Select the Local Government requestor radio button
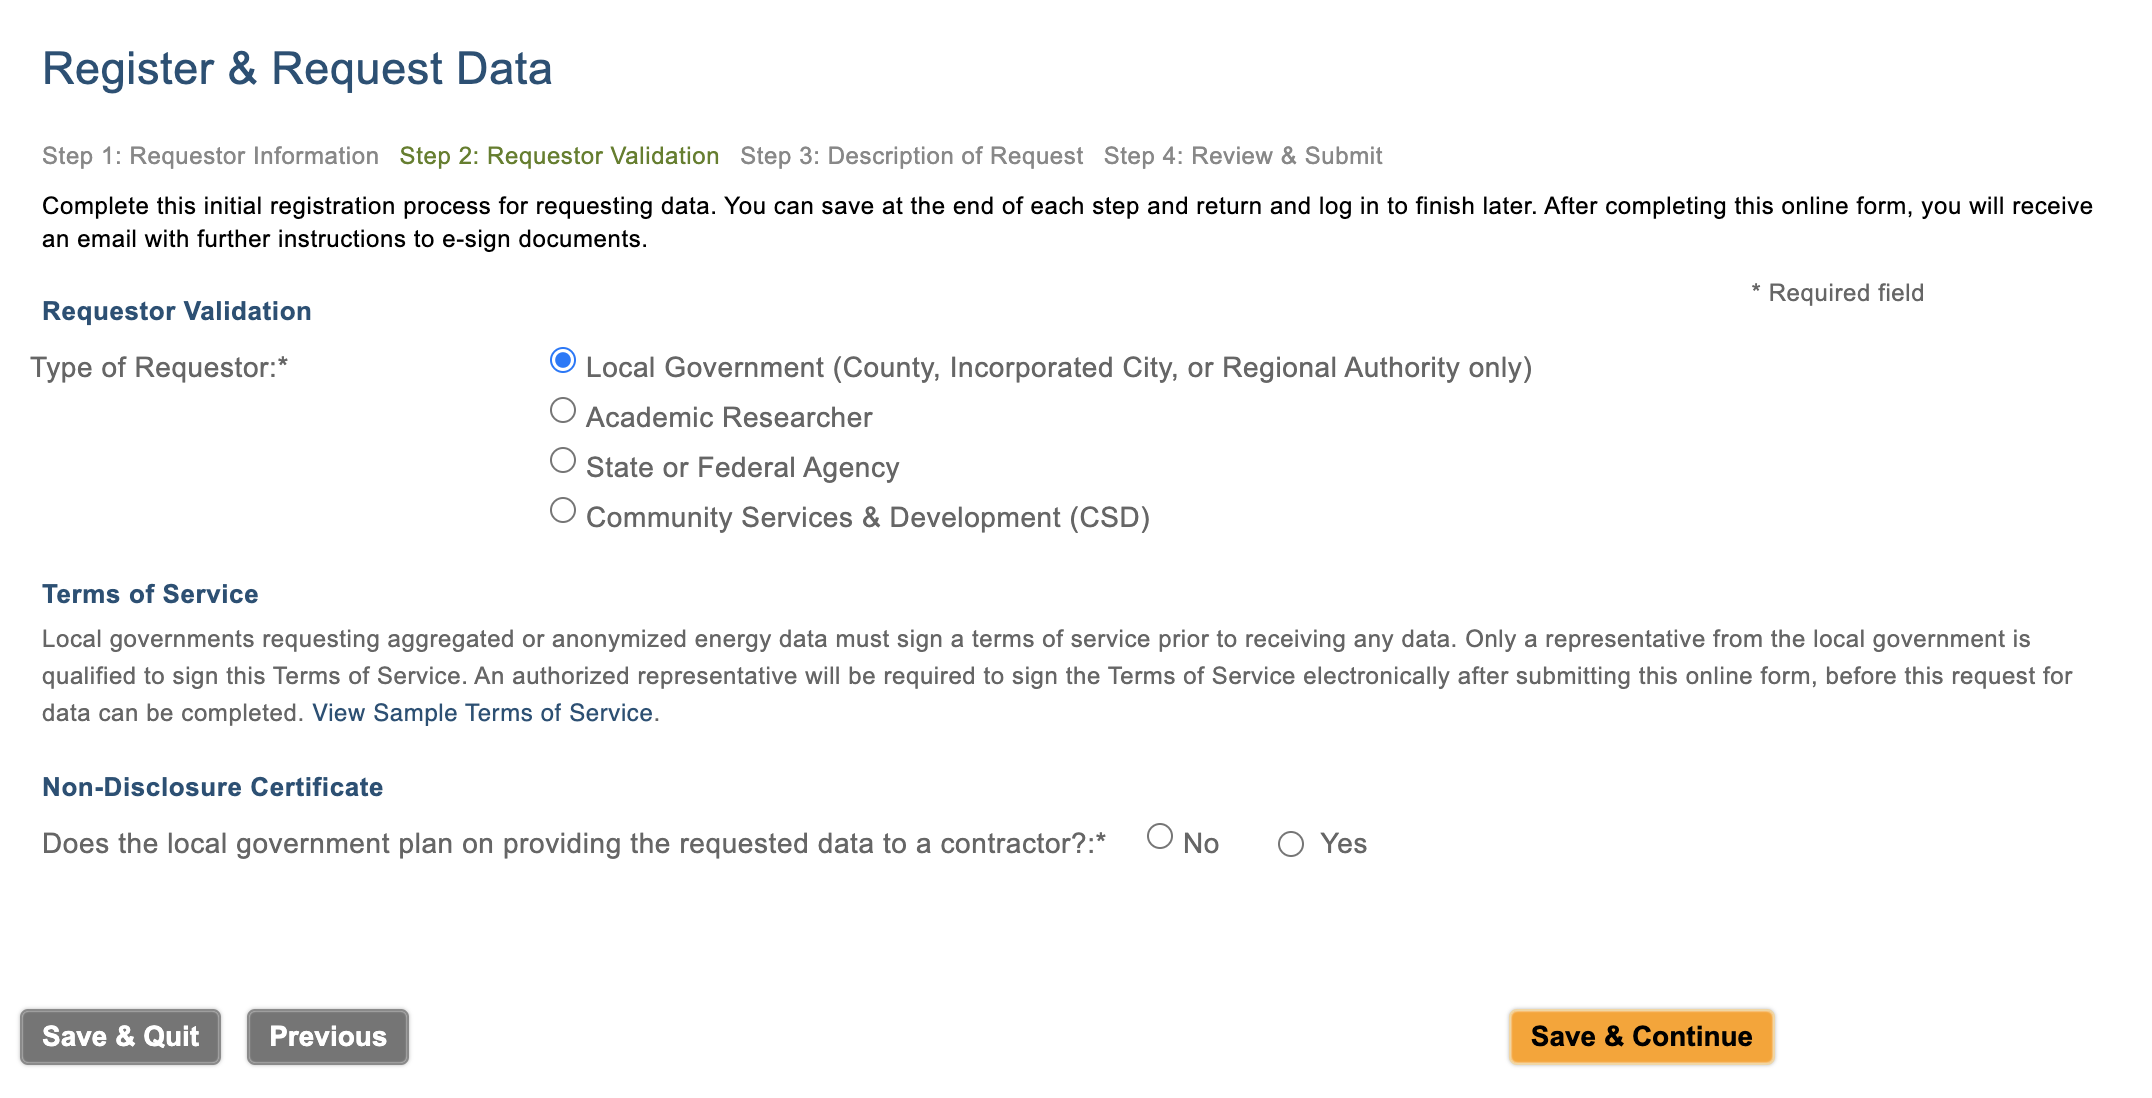 click(x=563, y=361)
